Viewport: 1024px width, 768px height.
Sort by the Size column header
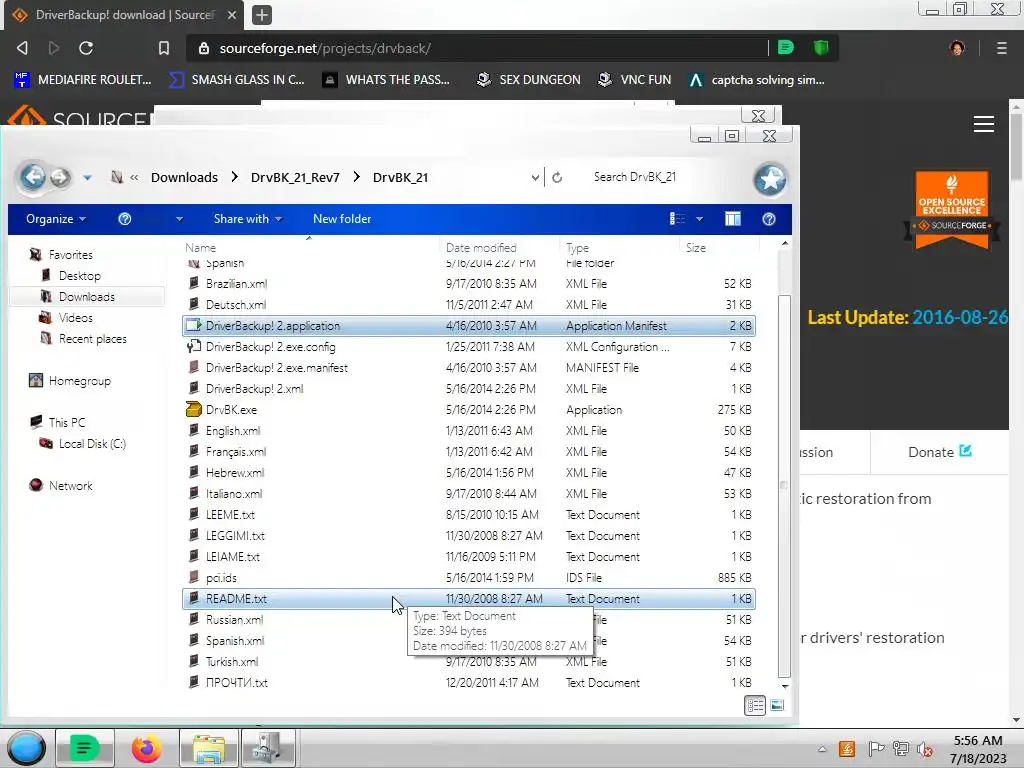[696, 248]
